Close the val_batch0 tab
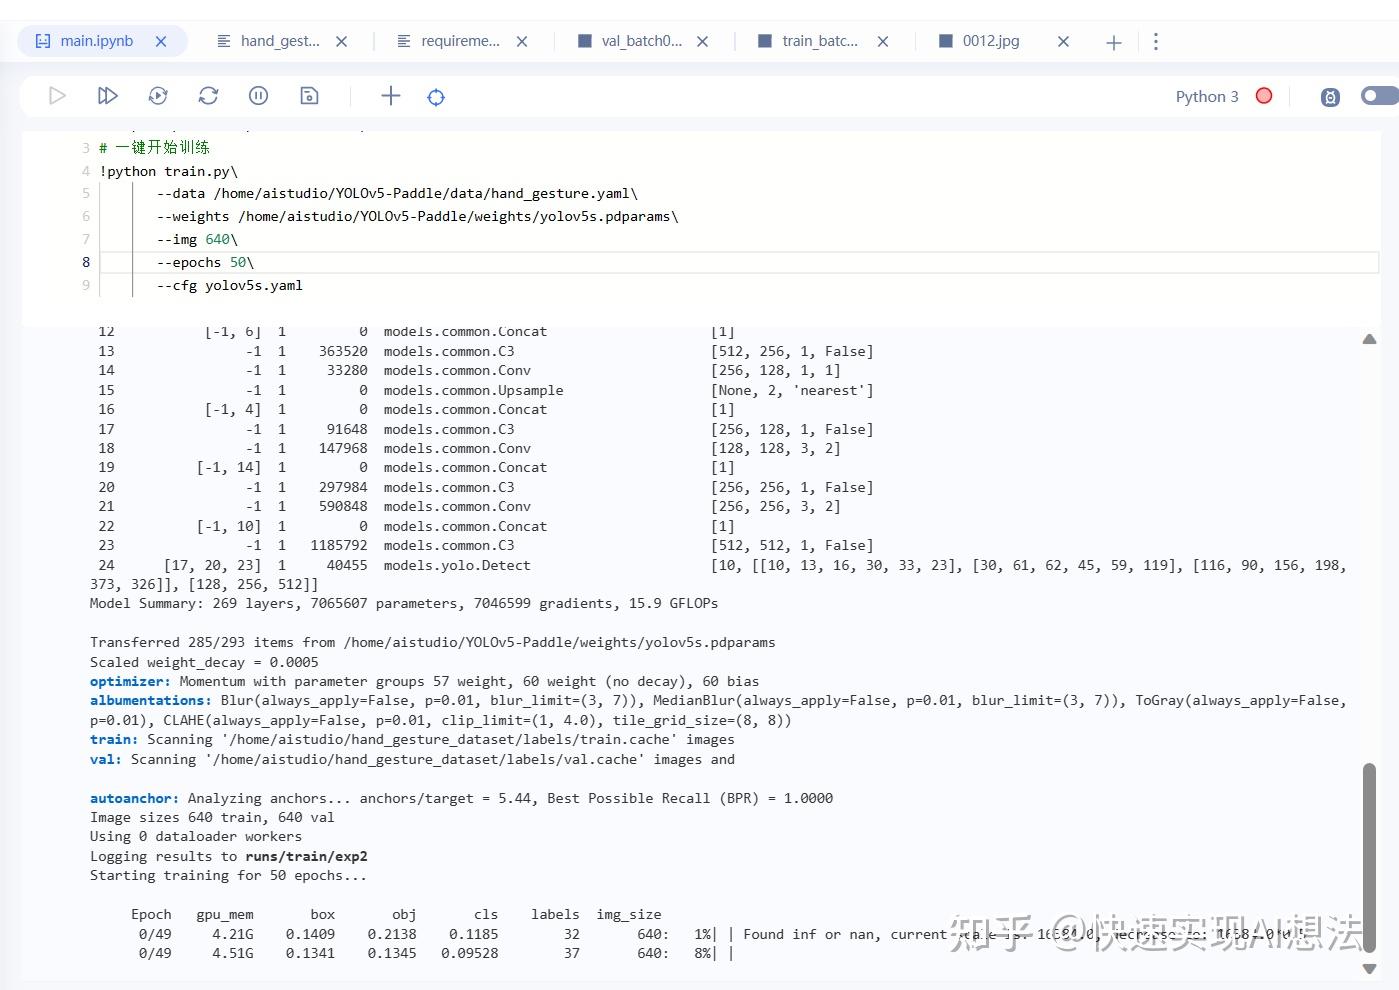This screenshot has height=990, width=1399. pos(703,42)
